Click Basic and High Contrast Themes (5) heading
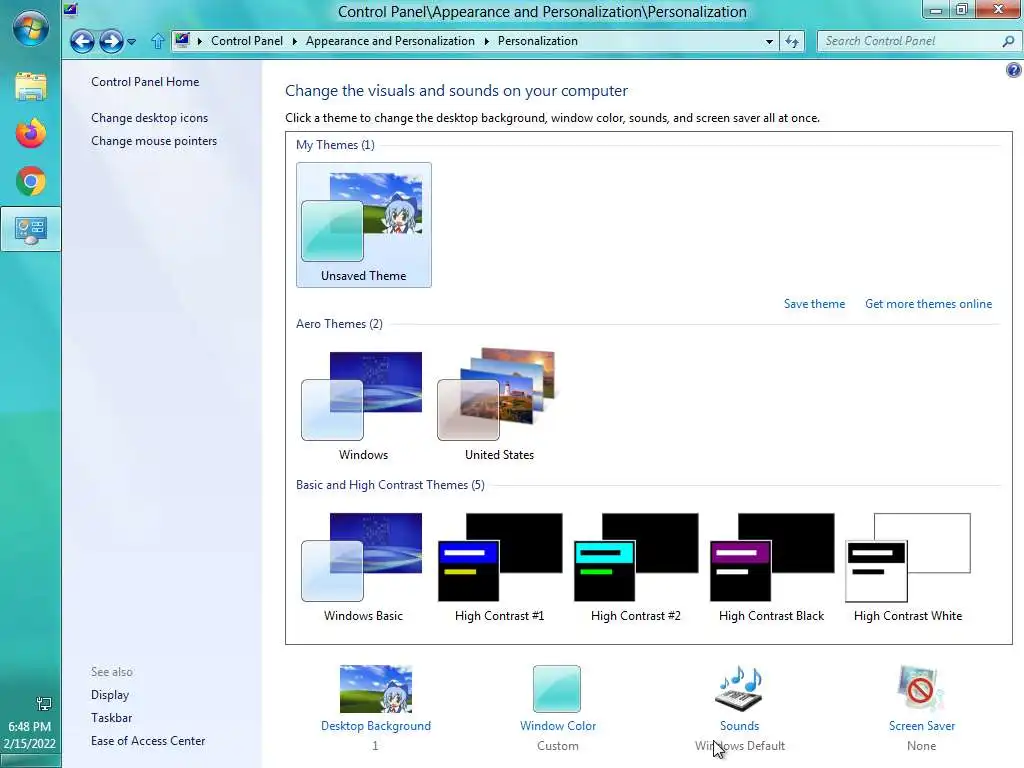Screen dimensions: 1024x768 tap(390, 485)
